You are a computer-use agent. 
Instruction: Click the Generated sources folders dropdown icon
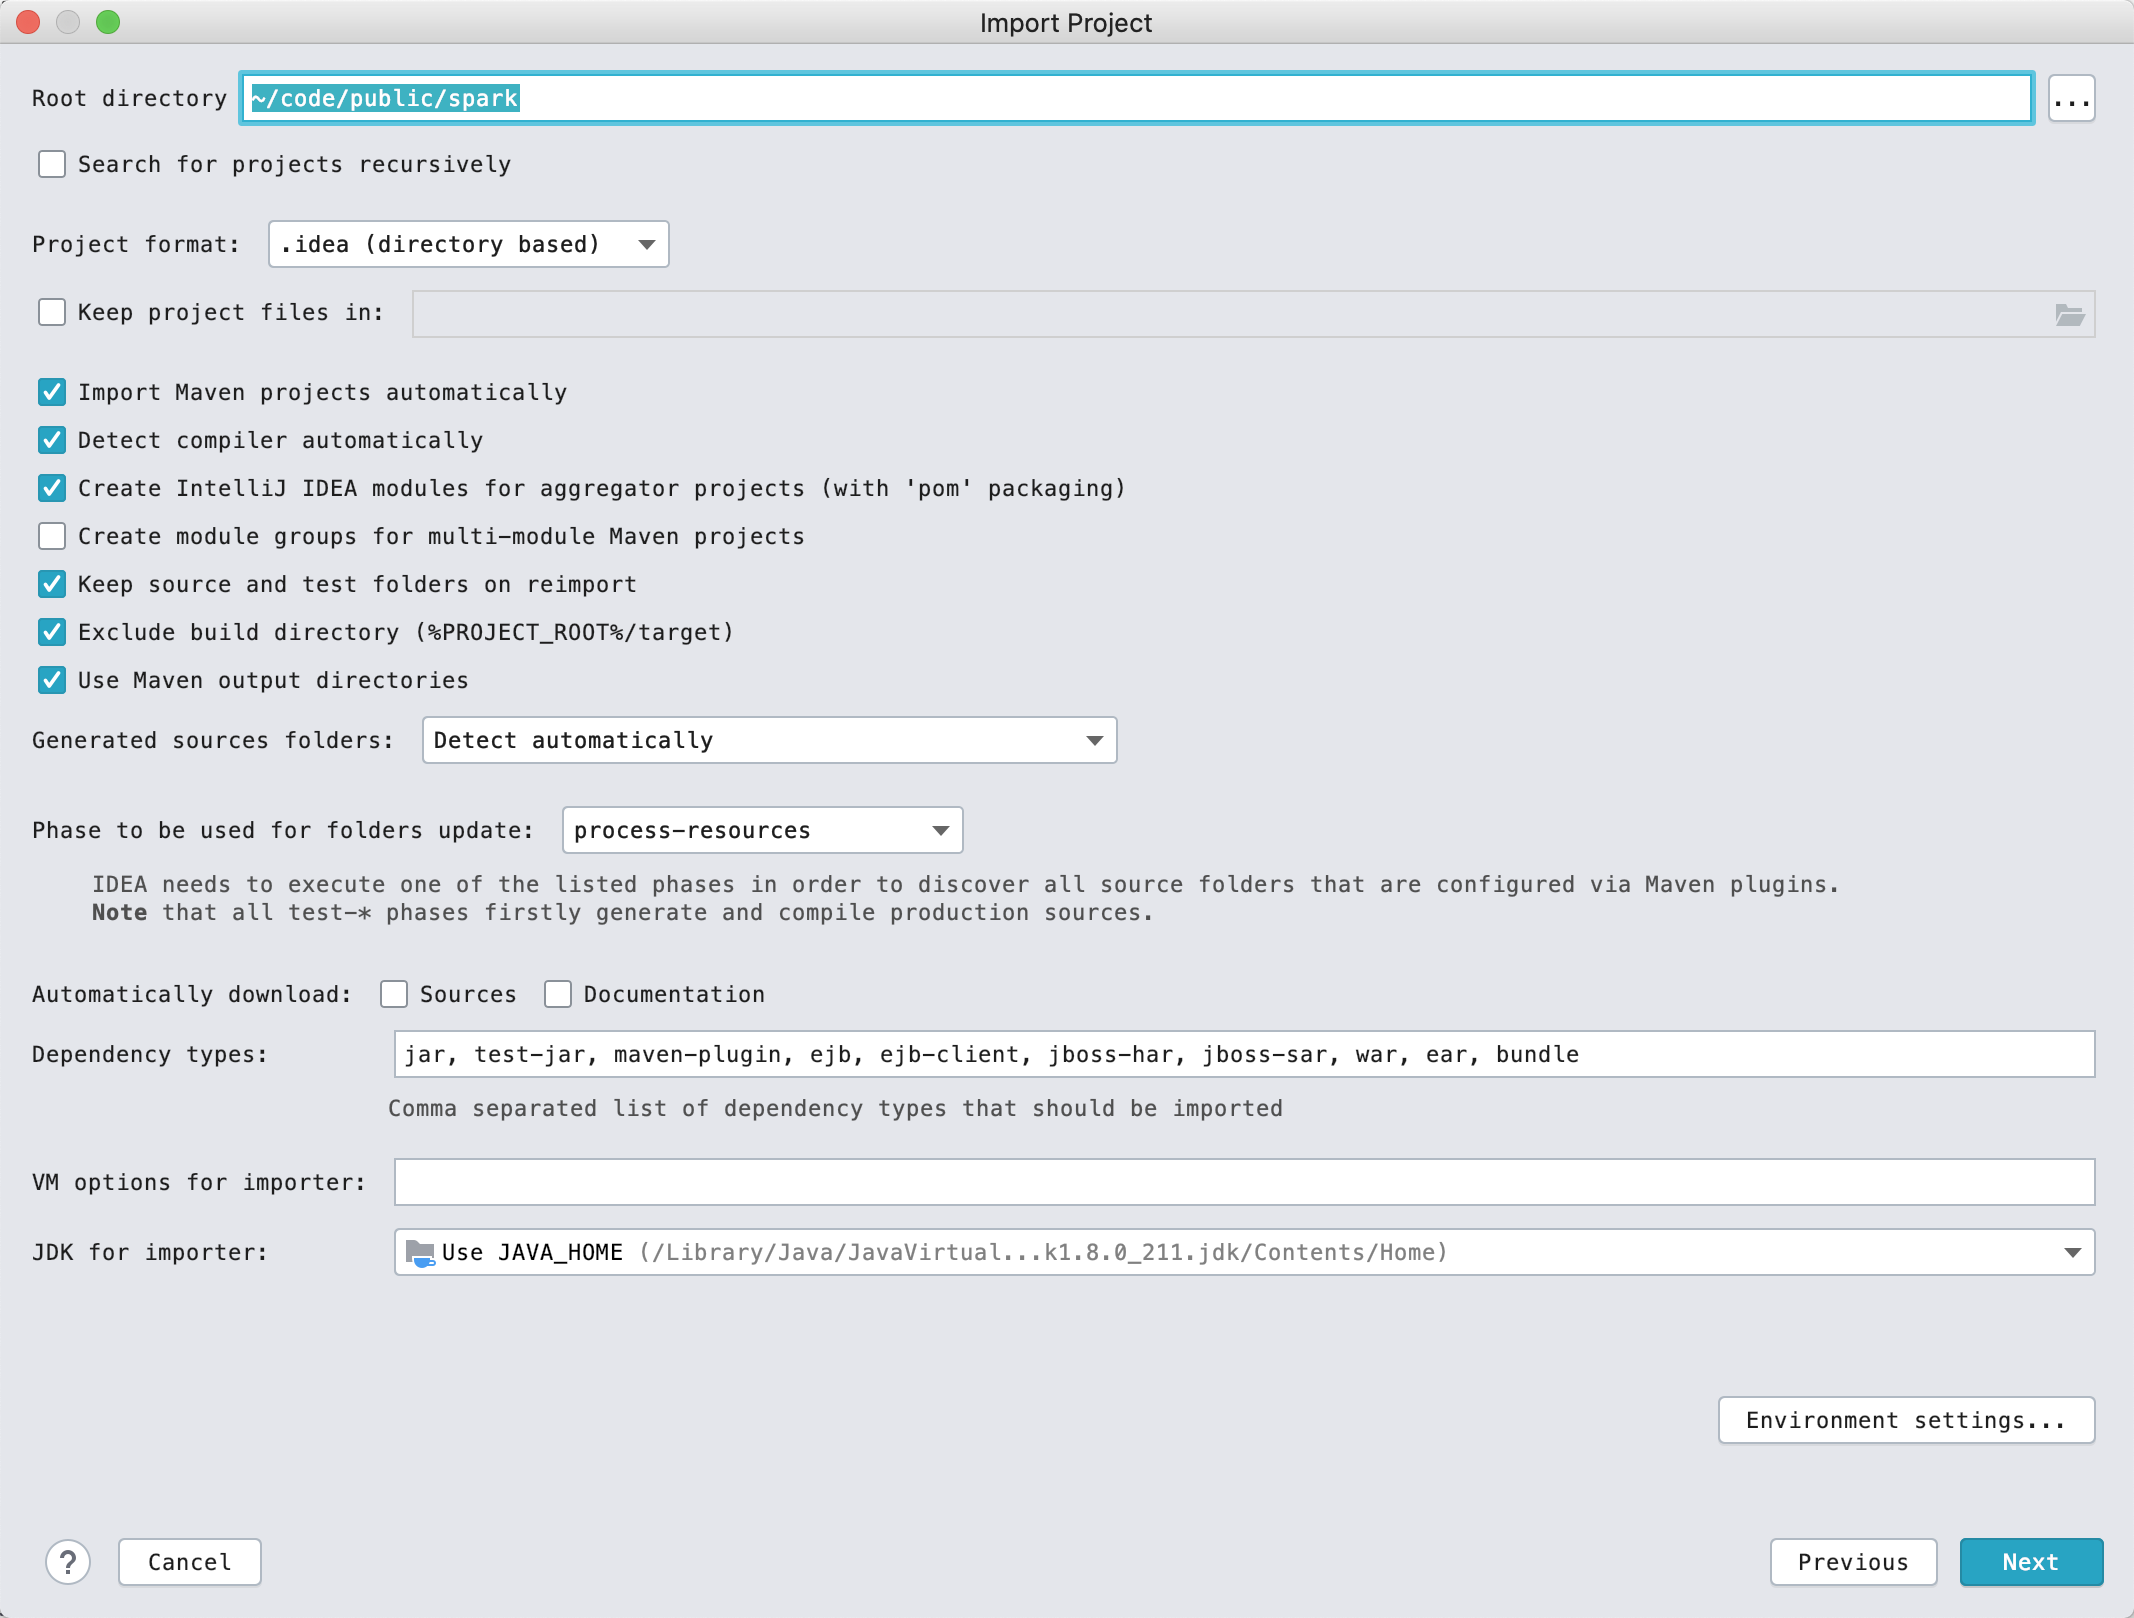point(1094,741)
